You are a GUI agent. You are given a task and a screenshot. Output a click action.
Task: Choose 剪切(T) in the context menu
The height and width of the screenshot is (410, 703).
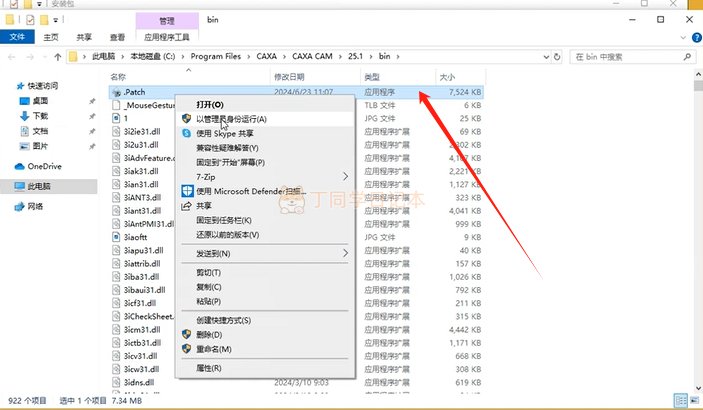(265, 272)
